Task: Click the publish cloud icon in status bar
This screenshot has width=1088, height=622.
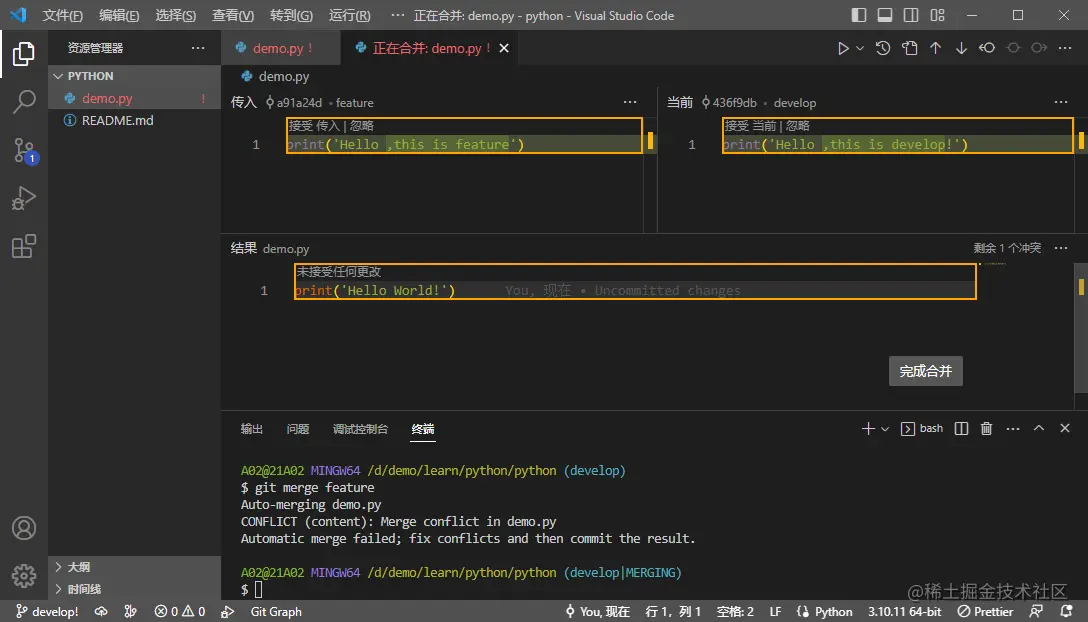Action: [x=101, y=612]
